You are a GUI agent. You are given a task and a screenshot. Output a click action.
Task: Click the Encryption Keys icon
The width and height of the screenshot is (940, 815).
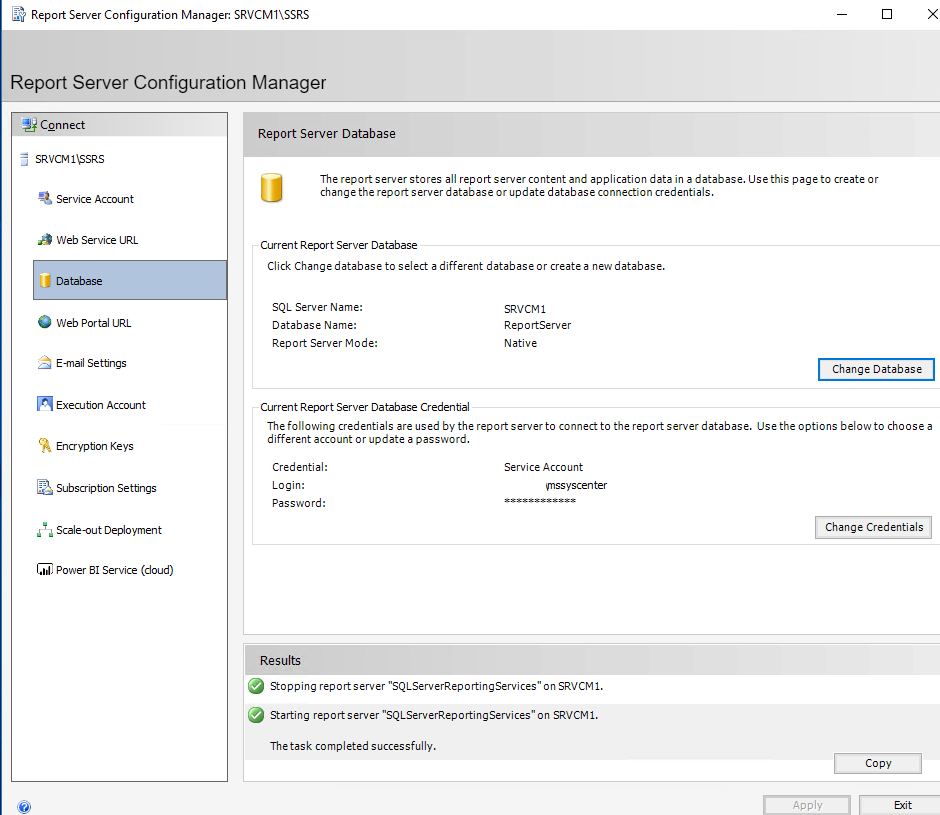tap(45, 446)
